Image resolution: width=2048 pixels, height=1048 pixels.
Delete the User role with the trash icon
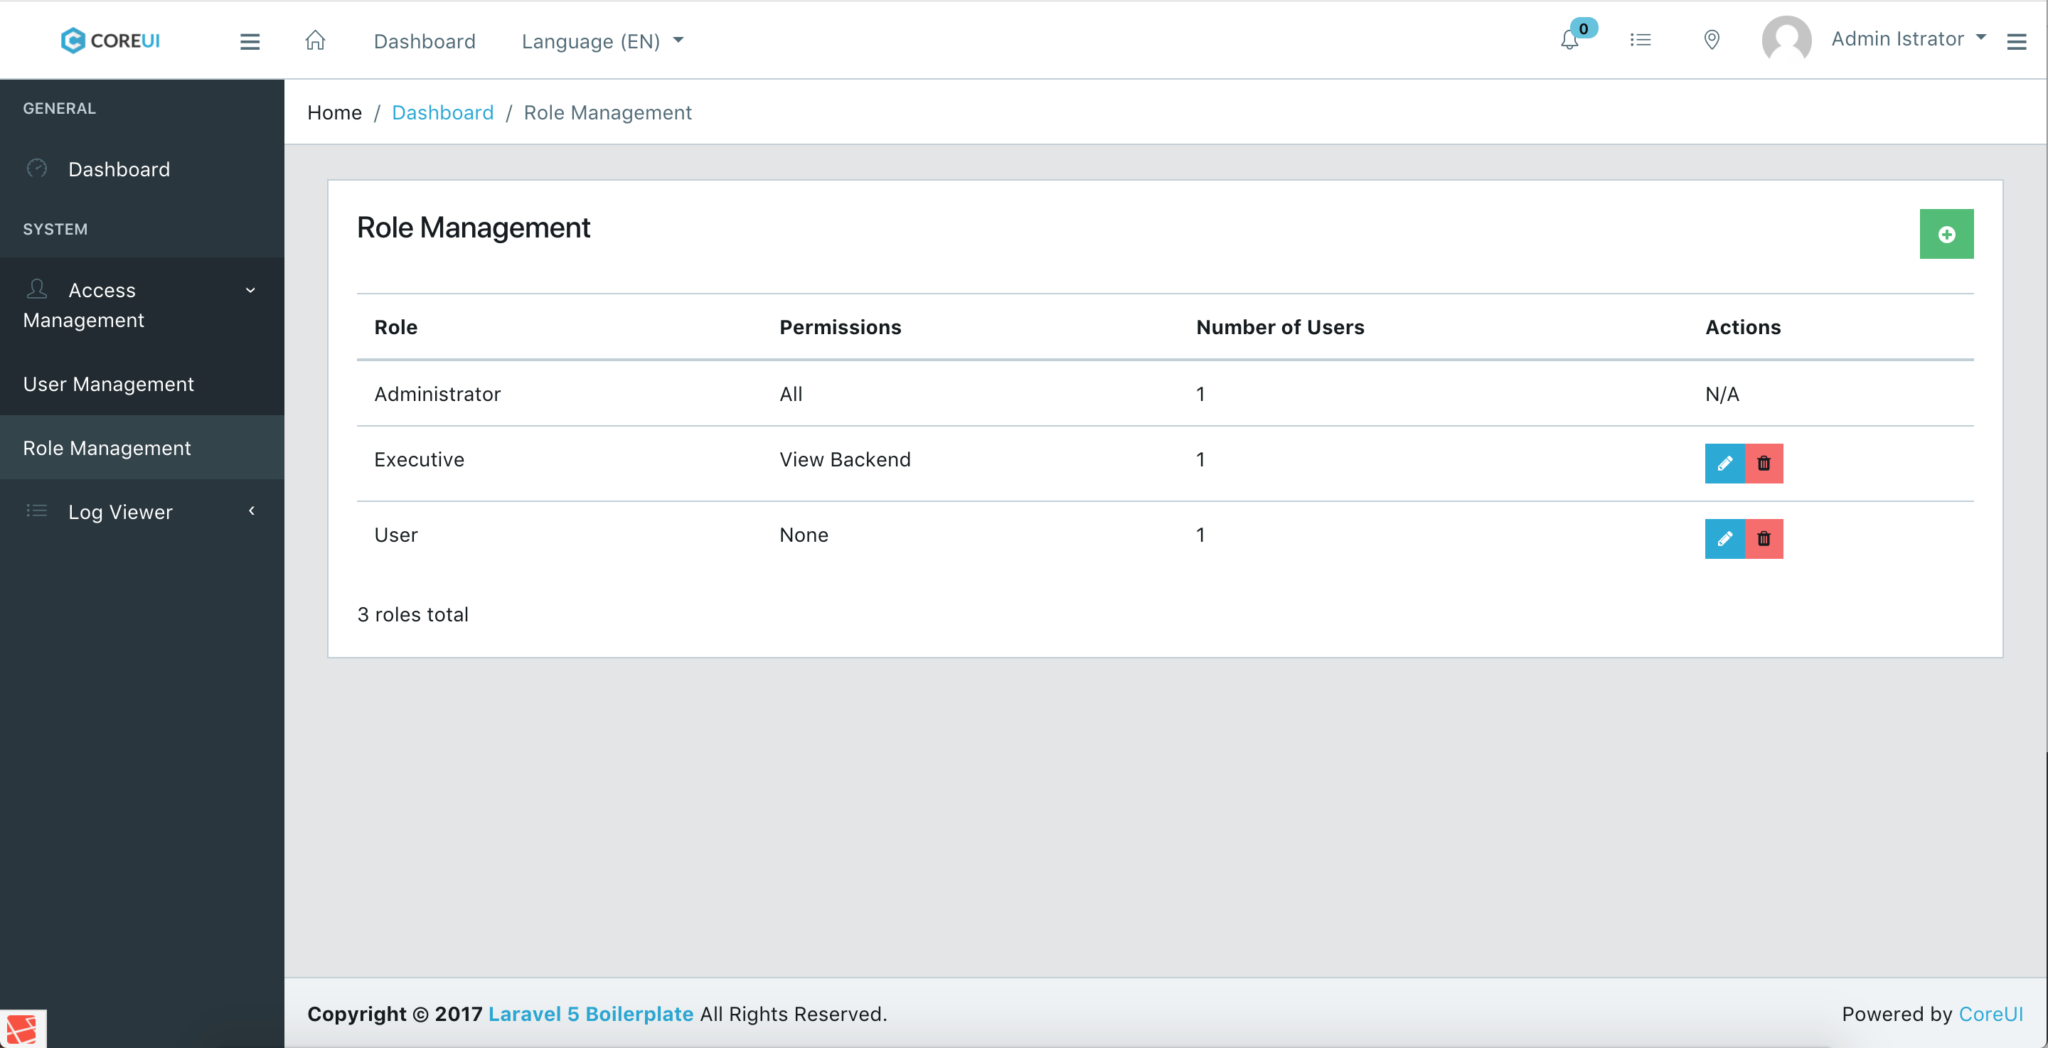coord(1763,538)
